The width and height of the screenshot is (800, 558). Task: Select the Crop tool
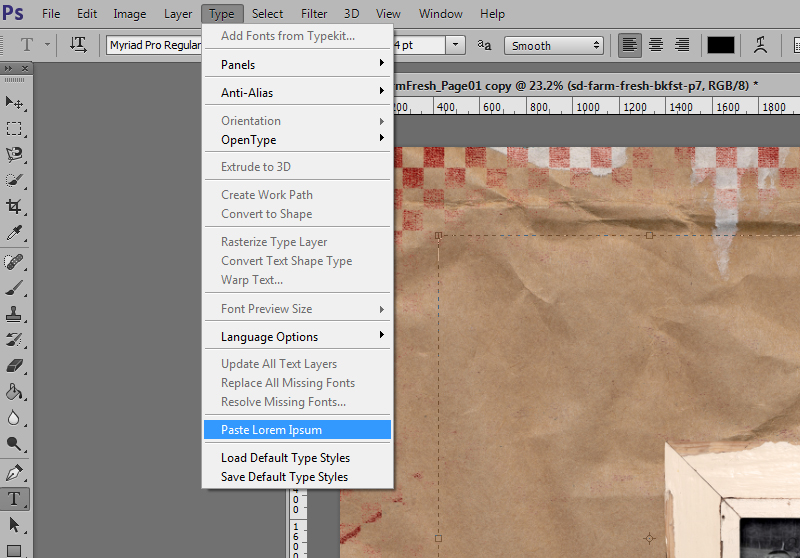coord(14,207)
